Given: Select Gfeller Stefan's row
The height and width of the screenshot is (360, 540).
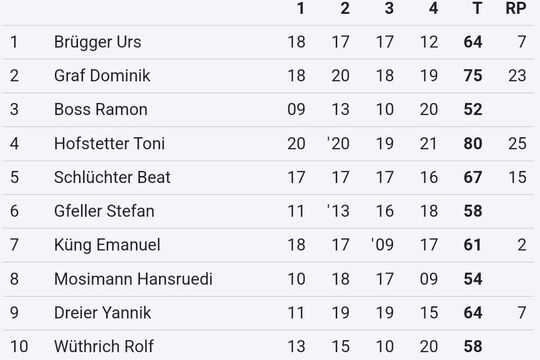Looking at the screenshot, I should pos(268,211).
